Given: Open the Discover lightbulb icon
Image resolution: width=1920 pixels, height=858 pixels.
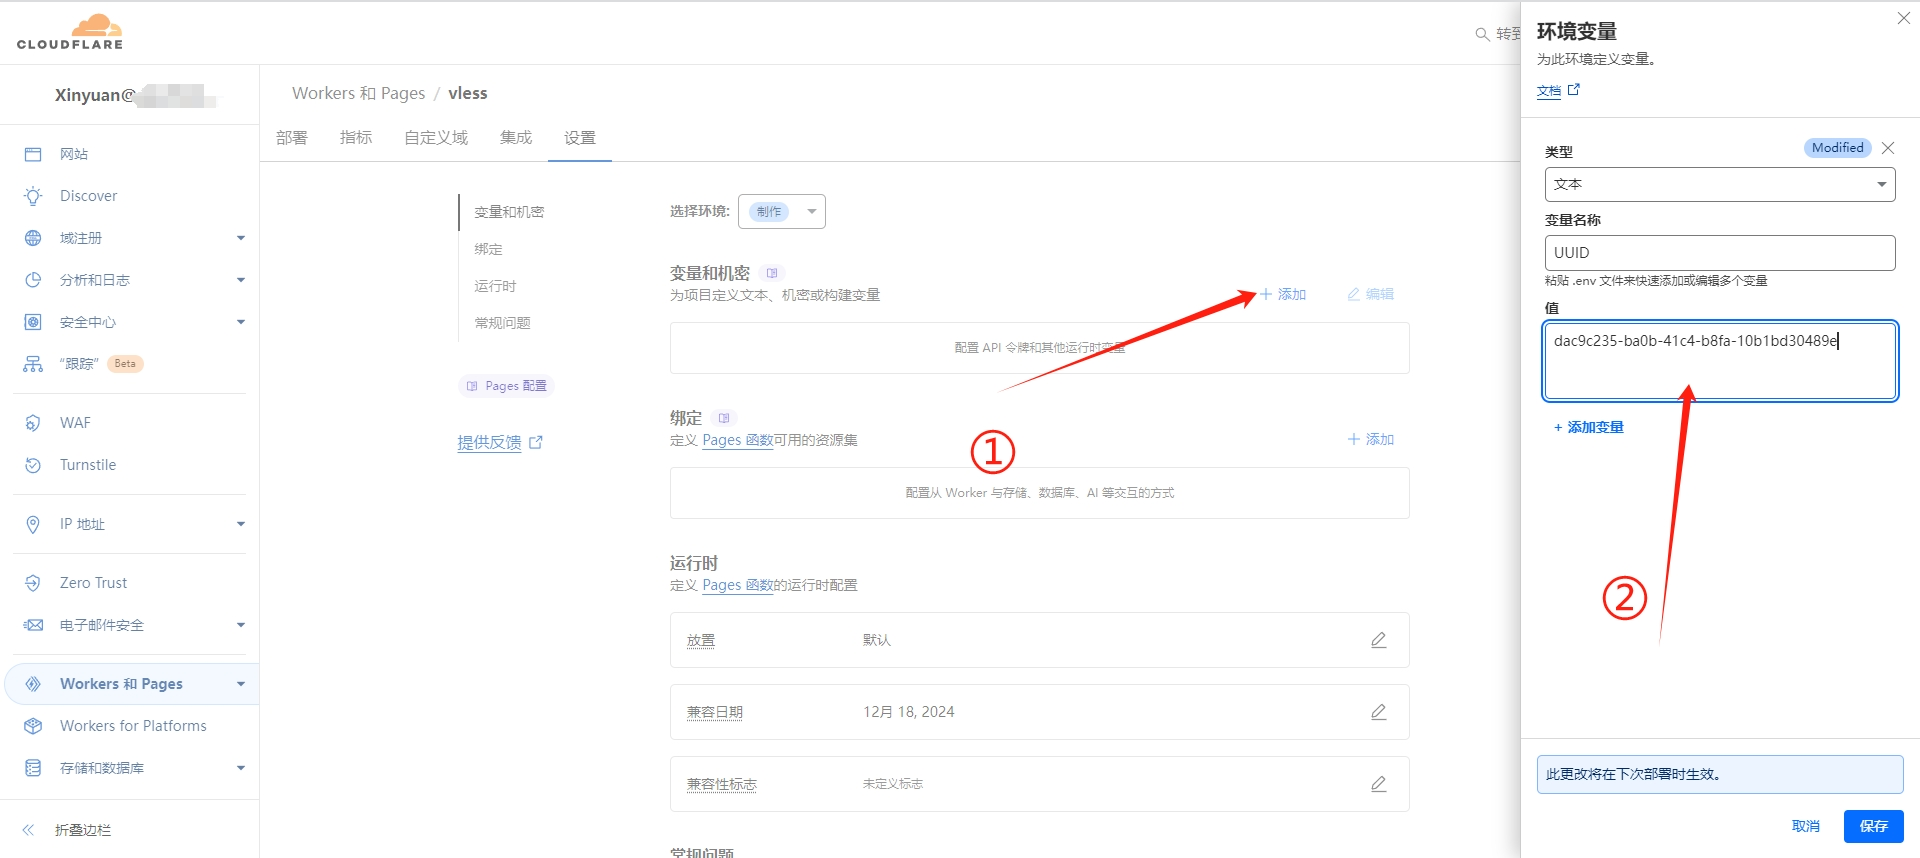Looking at the screenshot, I should (x=33, y=196).
